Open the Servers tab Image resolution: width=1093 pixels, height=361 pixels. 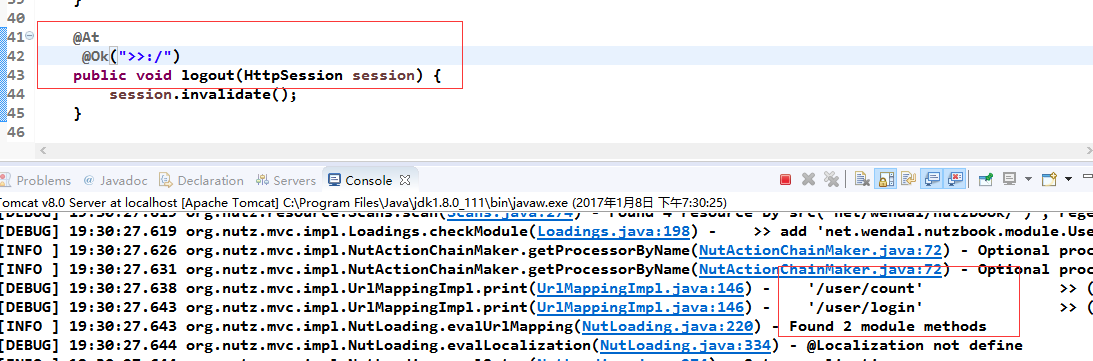286,180
